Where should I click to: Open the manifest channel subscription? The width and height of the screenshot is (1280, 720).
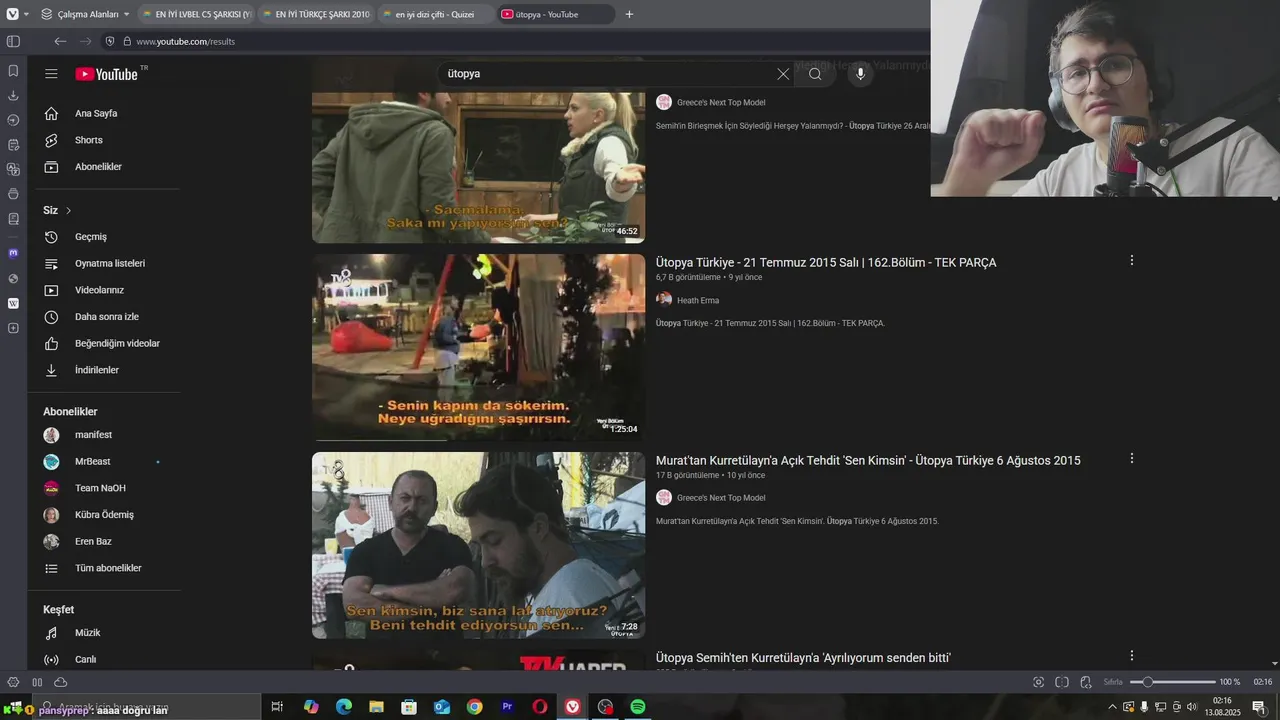coord(108,435)
